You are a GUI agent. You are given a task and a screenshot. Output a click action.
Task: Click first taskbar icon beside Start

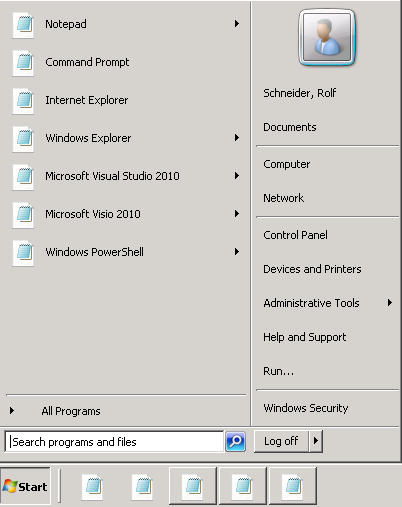pyautogui.click(x=92, y=487)
